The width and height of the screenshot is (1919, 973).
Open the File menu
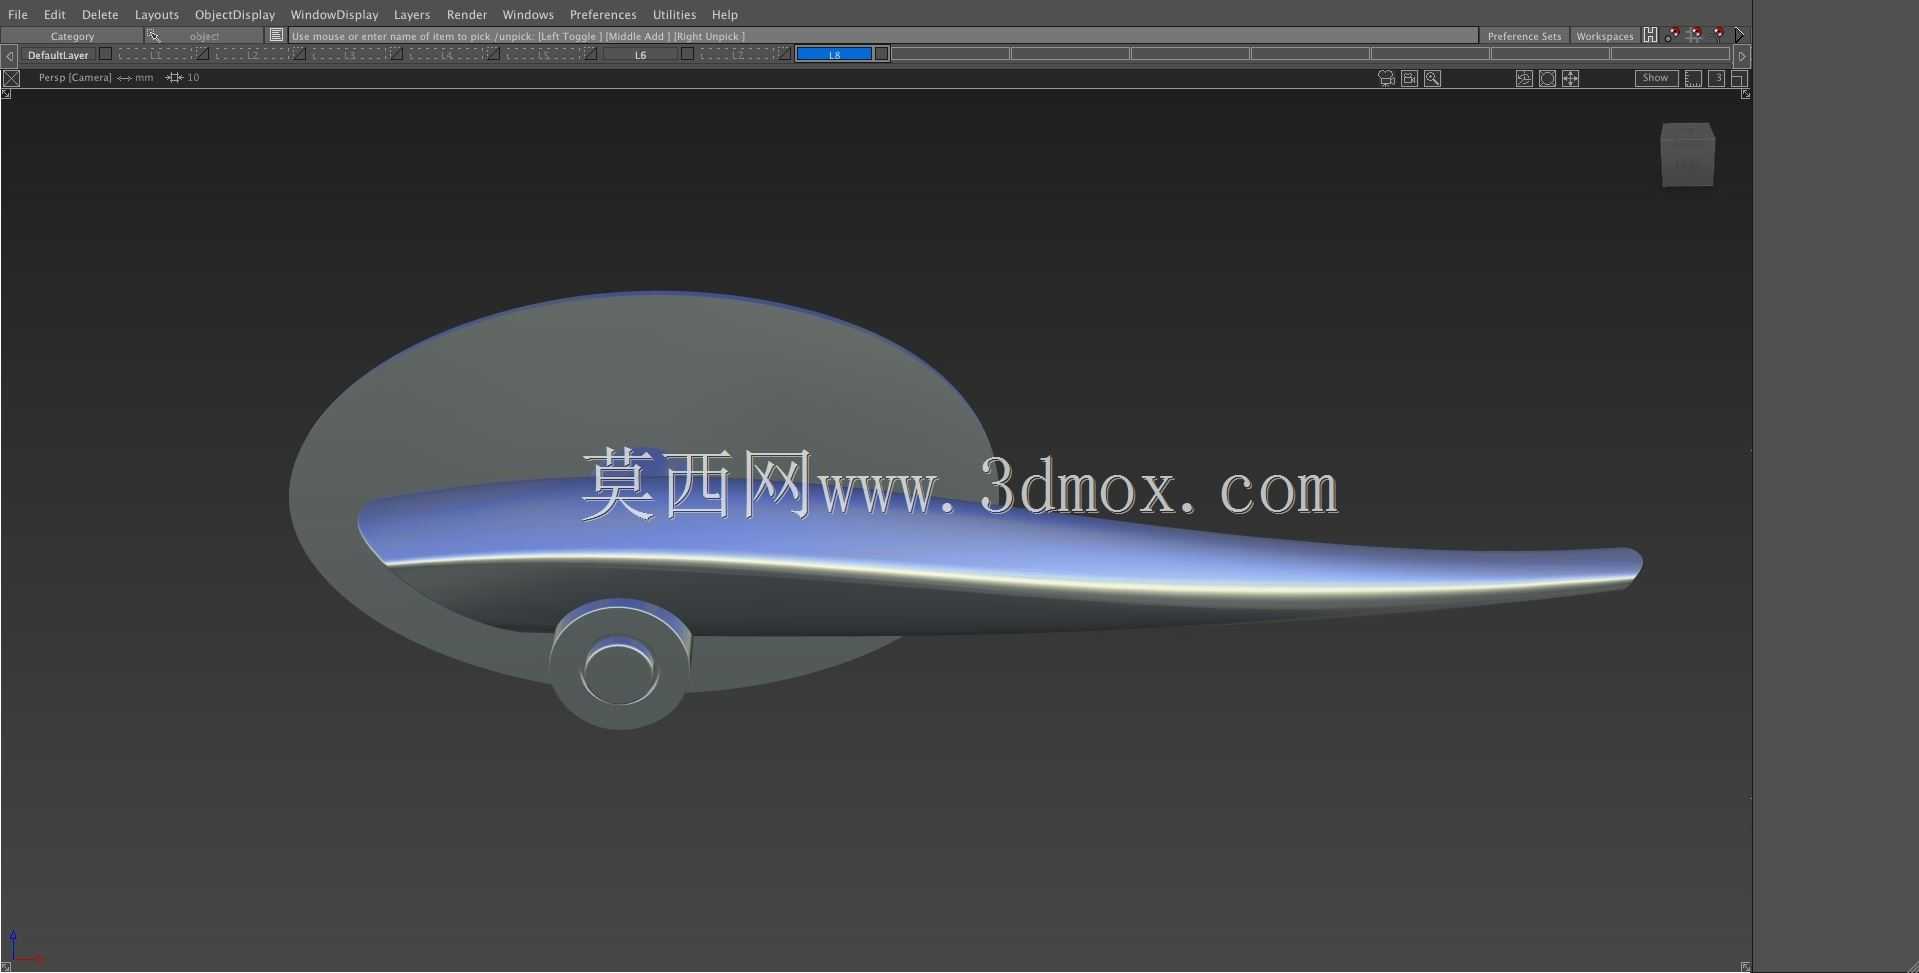coord(18,14)
